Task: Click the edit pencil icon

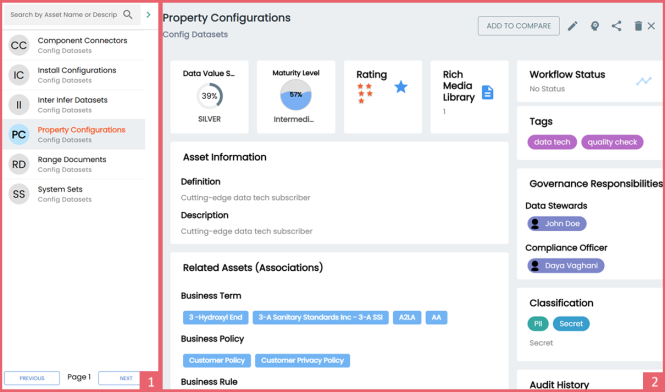Action: pos(573,26)
